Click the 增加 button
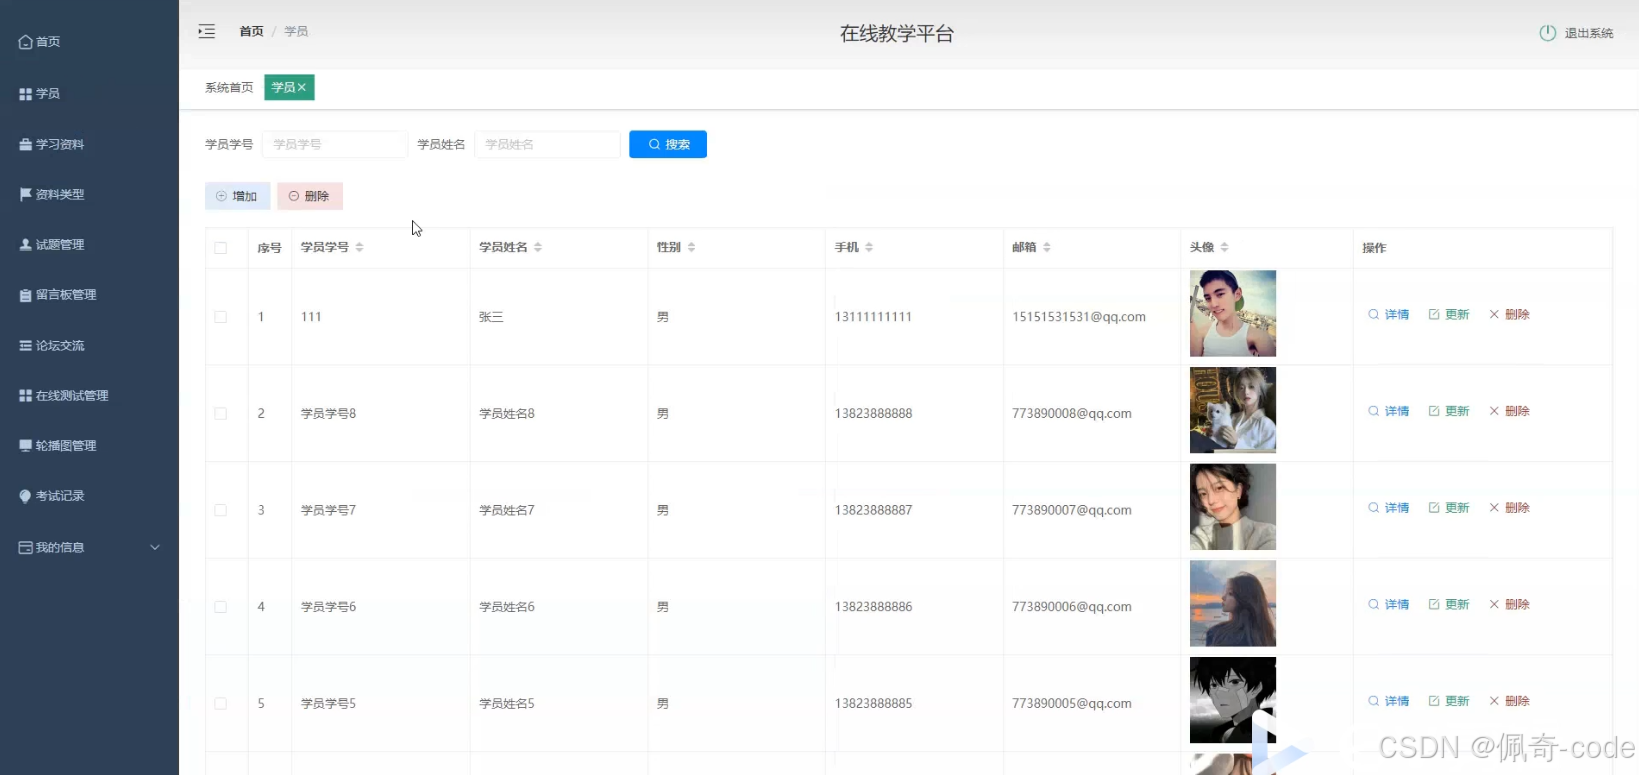The height and width of the screenshot is (775, 1639). pos(237,196)
